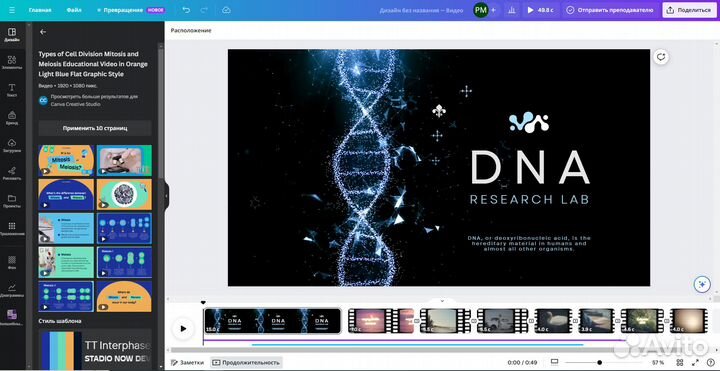The width and height of the screenshot is (720, 371).
Task: Open the help question mark icon
Action: point(710,362)
